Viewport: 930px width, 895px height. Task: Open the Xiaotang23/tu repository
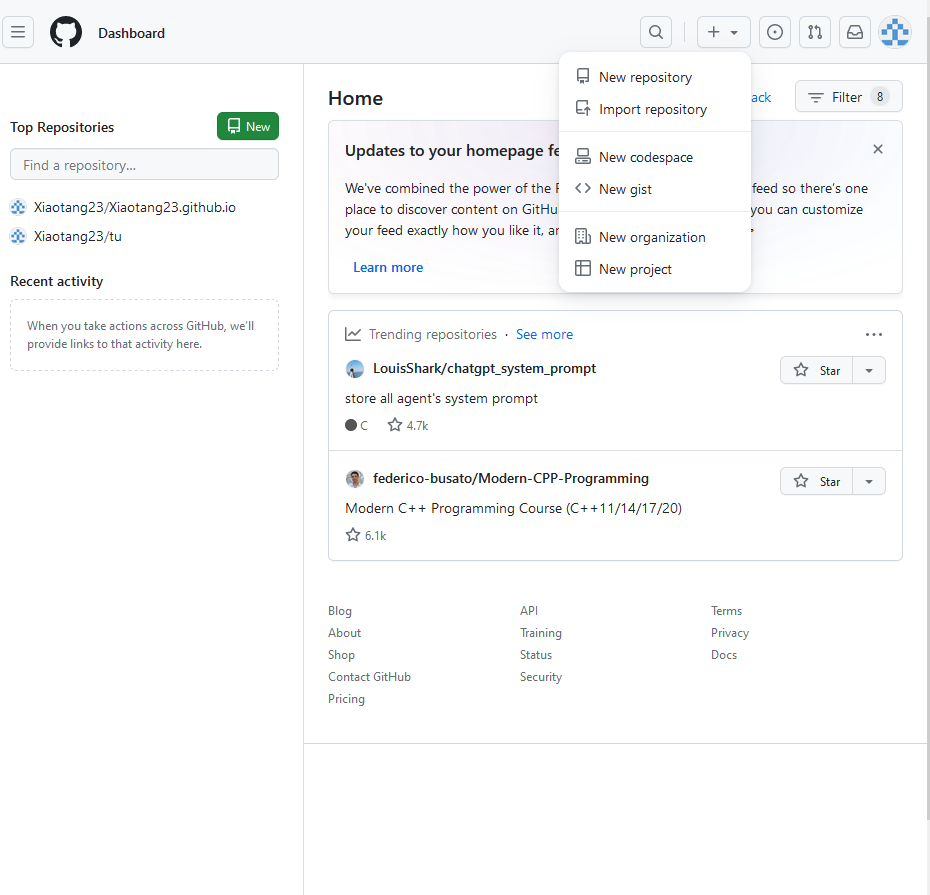[78, 236]
